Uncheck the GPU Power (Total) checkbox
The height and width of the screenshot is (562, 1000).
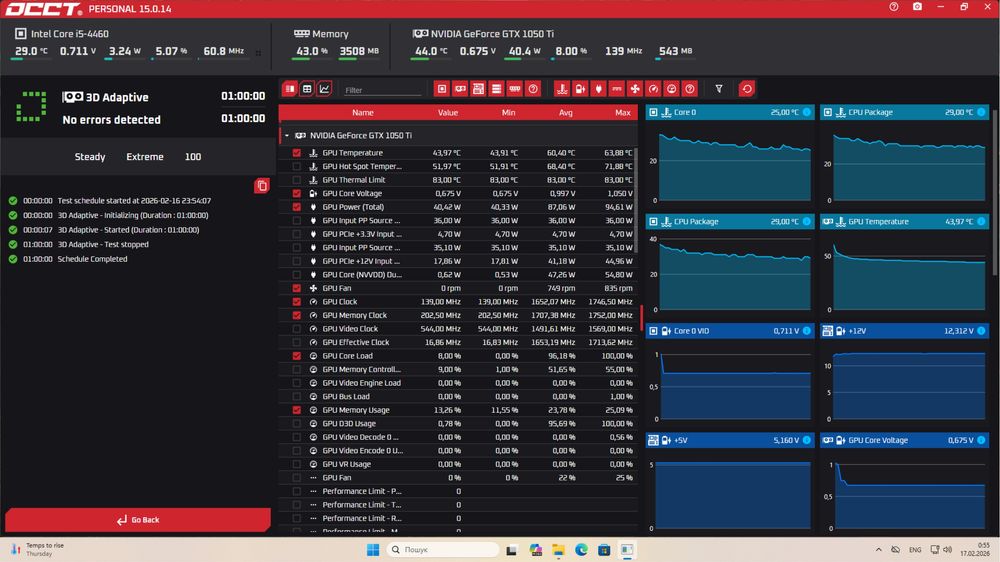click(297, 207)
